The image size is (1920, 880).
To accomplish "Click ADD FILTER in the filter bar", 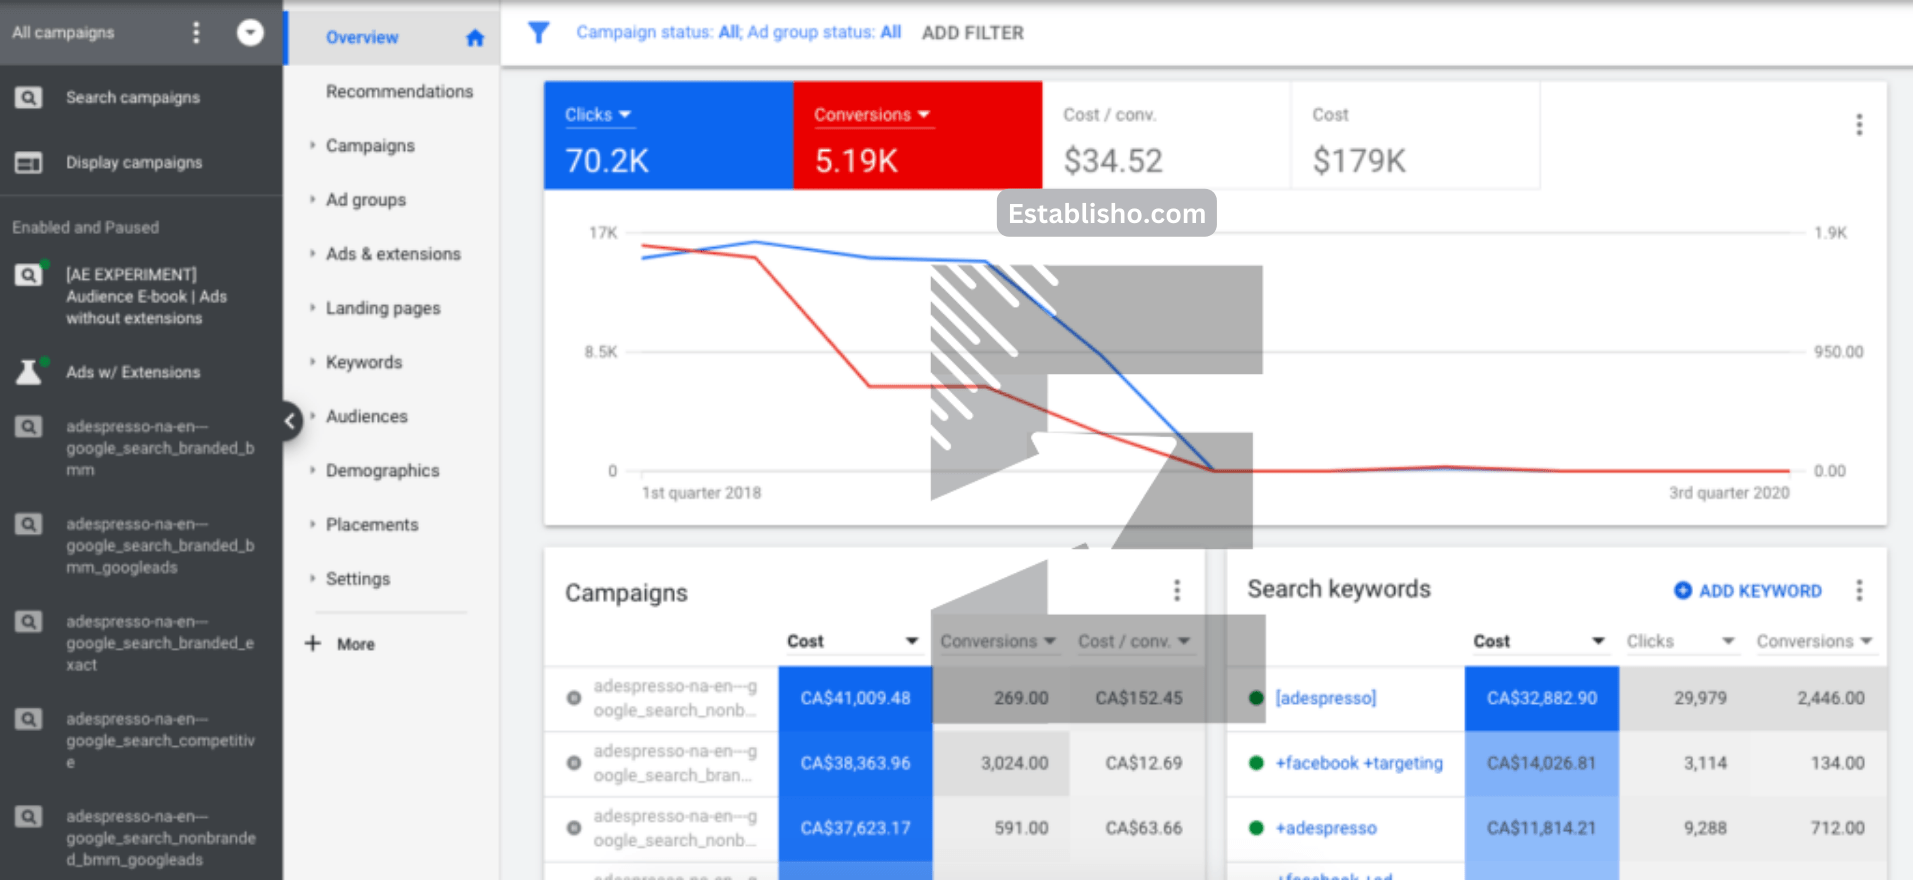I will [x=972, y=33].
